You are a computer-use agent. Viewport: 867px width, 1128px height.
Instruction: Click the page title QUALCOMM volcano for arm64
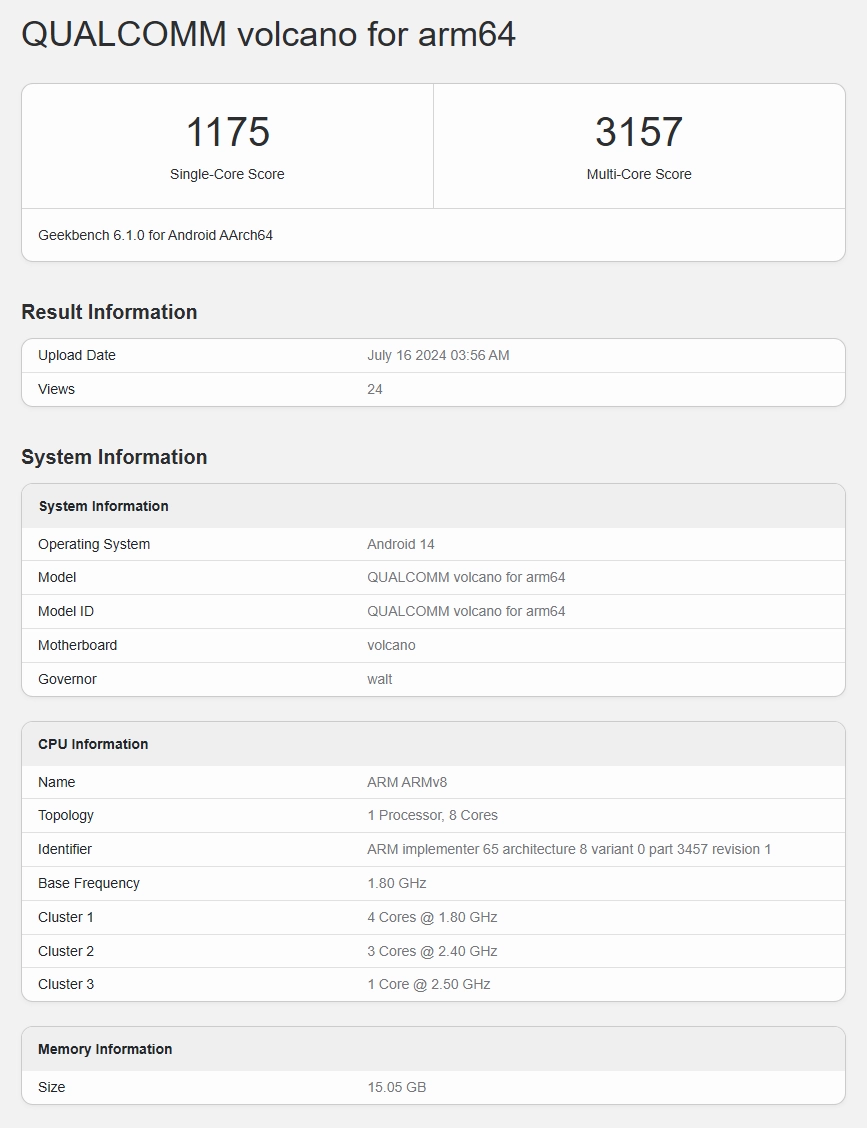268,34
